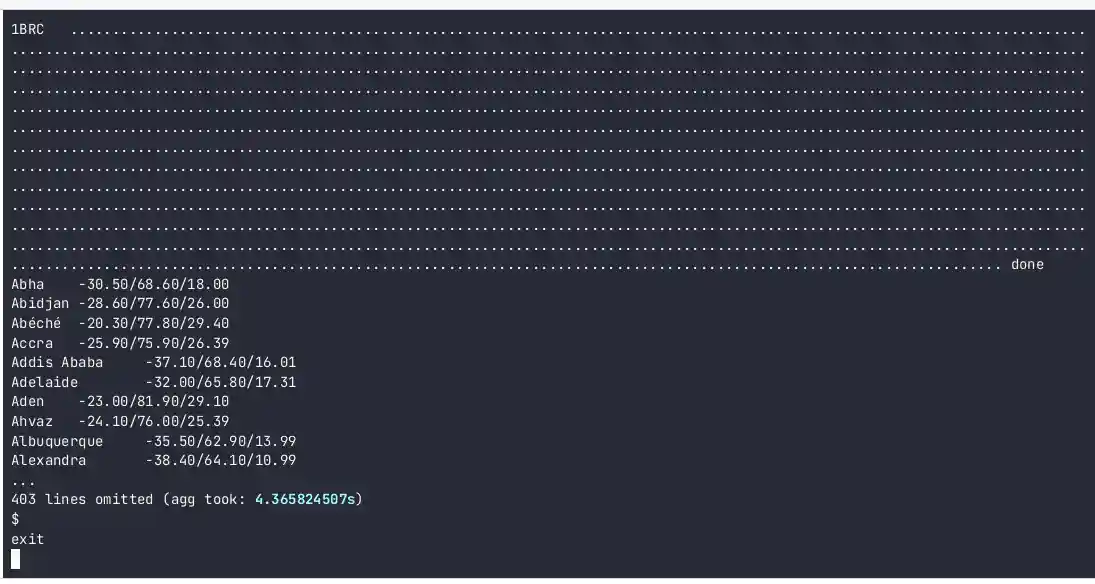This screenshot has height=584, width=1095.
Task: Click the word done after the dots
Action: 1027,265
